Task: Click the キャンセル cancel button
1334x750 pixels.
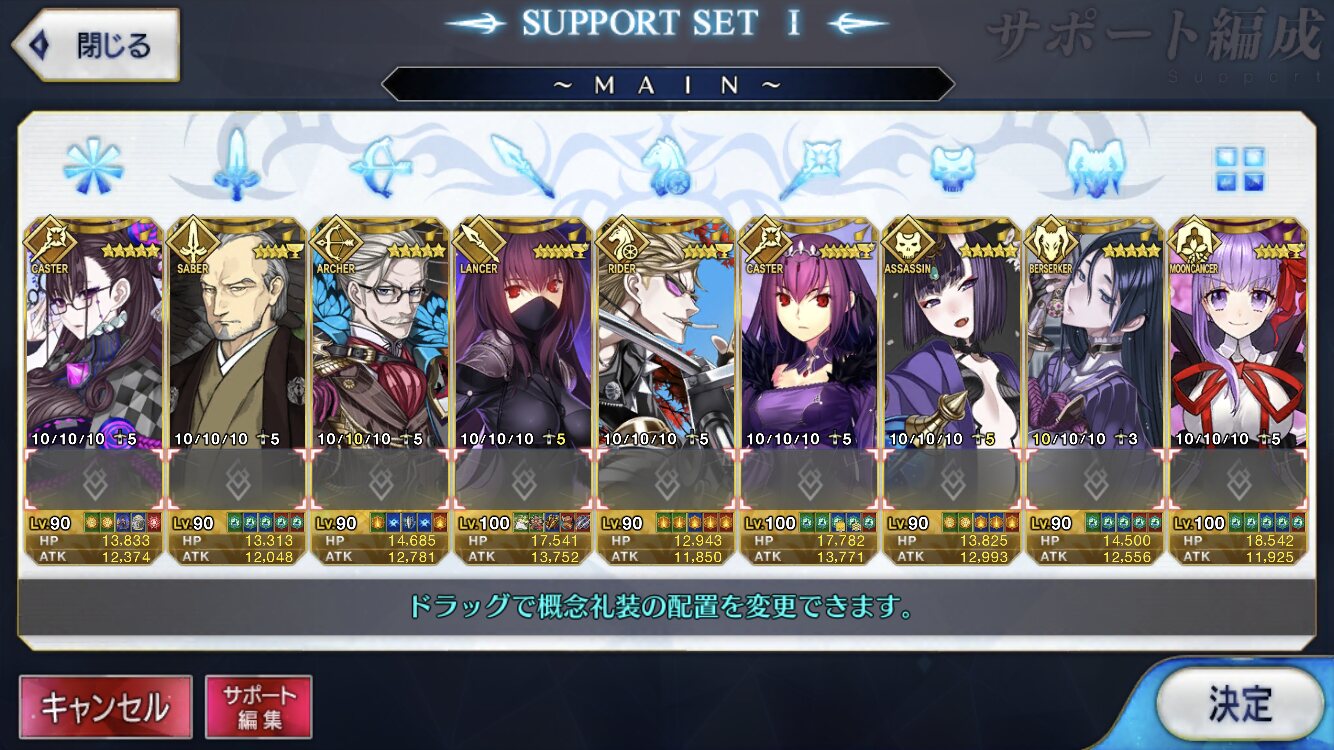Action: tap(105, 707)
